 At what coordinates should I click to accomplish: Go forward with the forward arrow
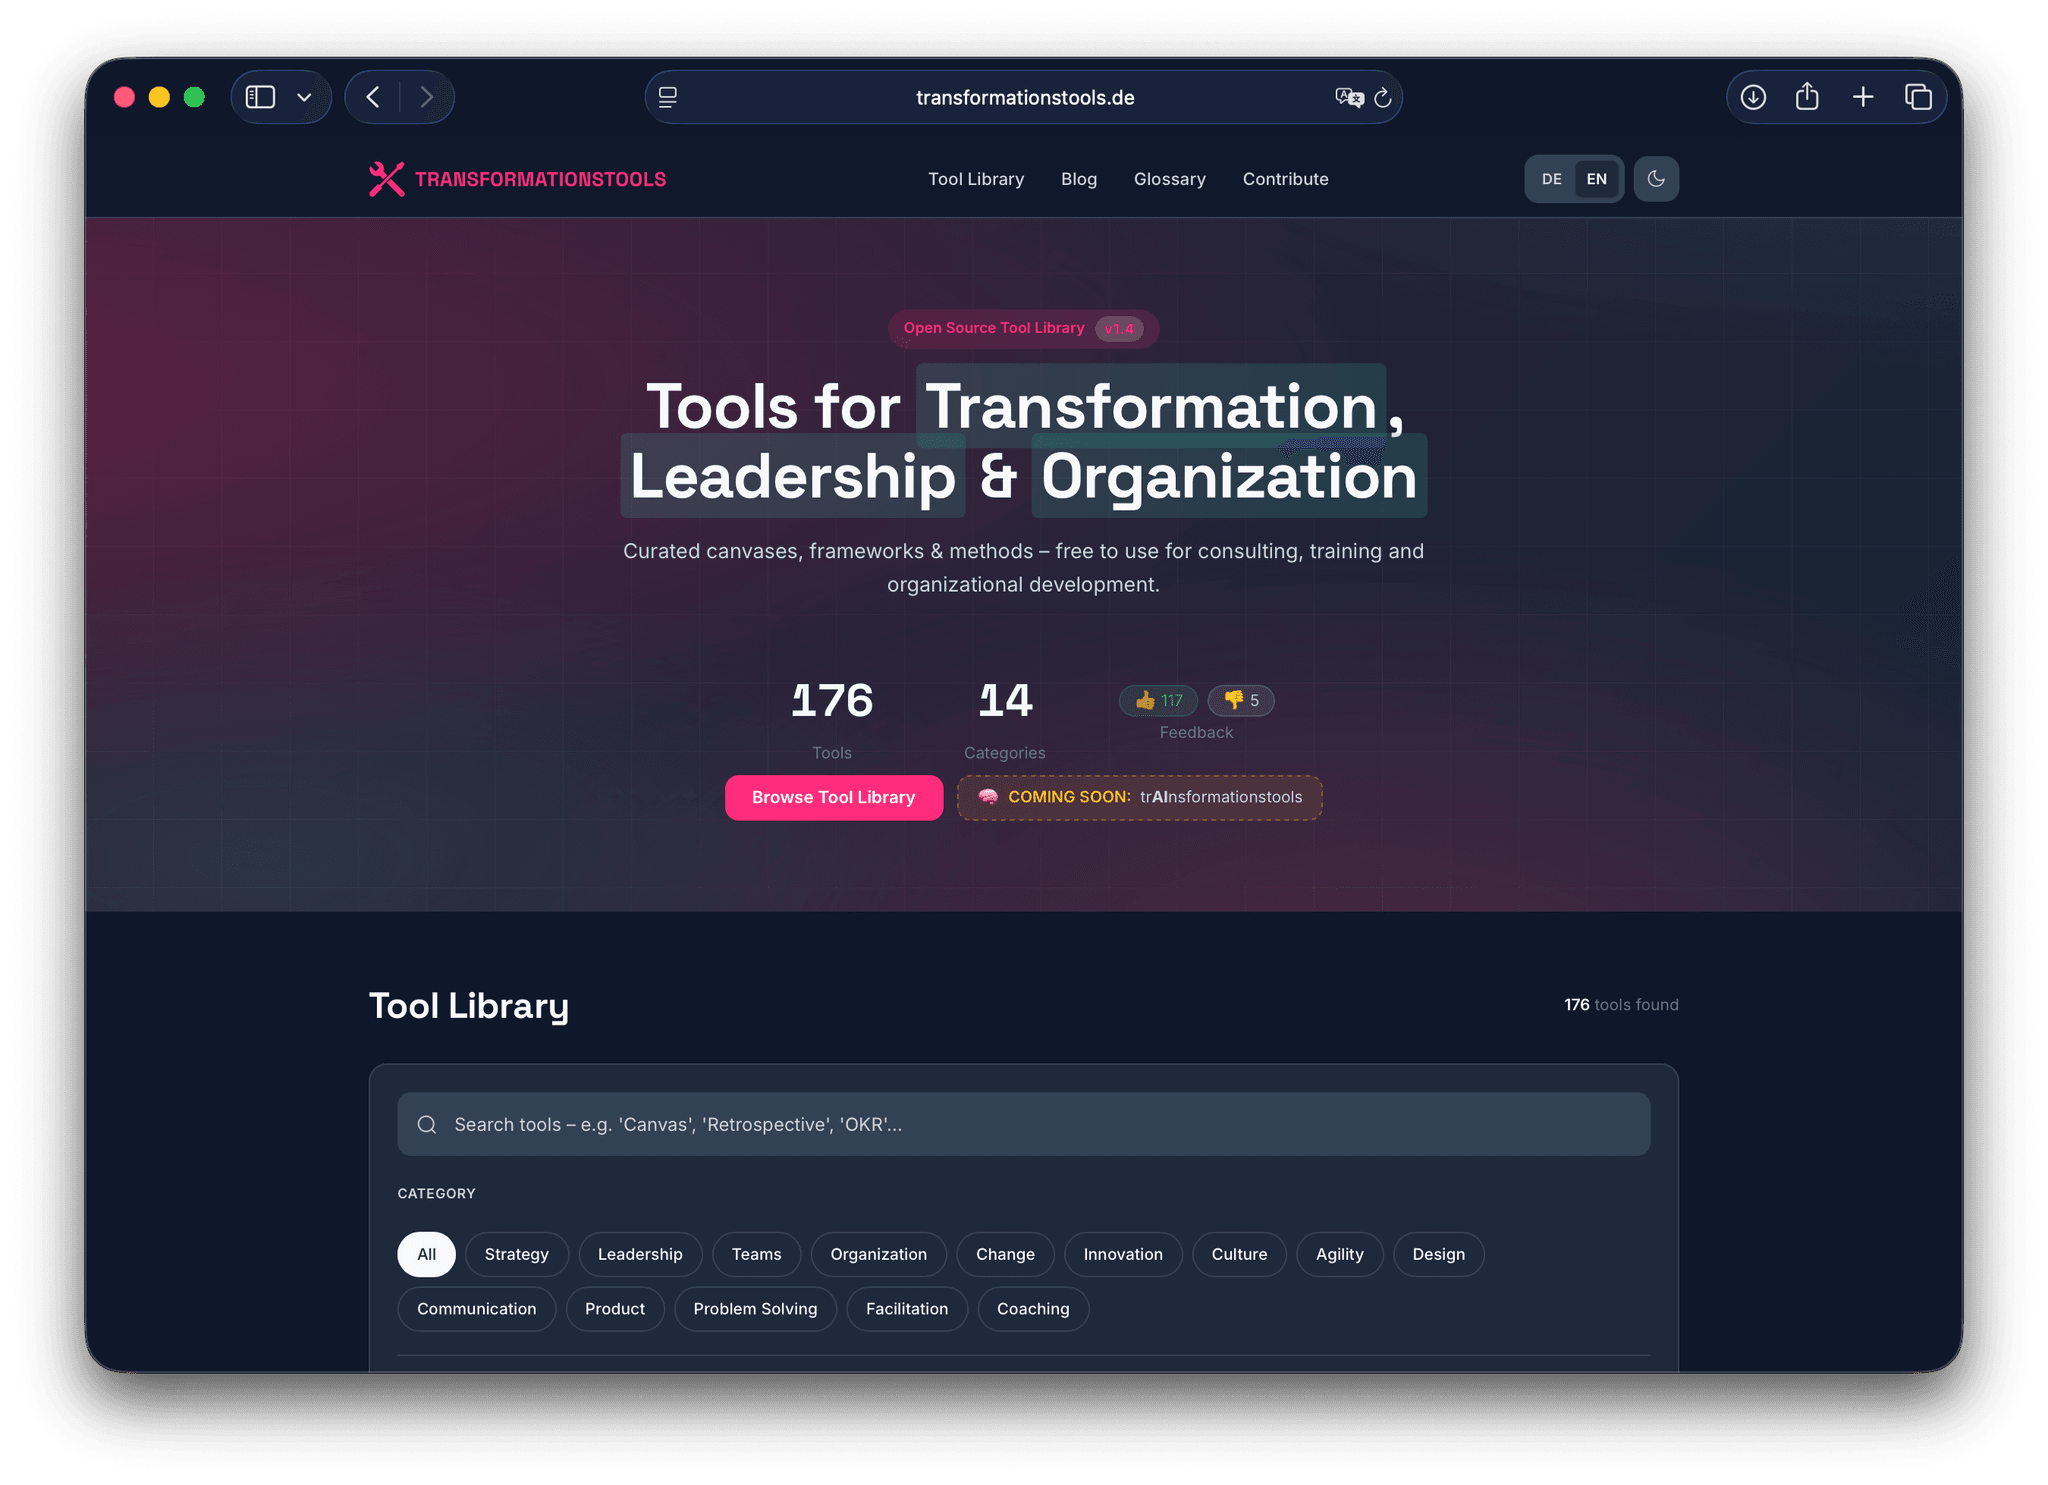tap(426, 97)
